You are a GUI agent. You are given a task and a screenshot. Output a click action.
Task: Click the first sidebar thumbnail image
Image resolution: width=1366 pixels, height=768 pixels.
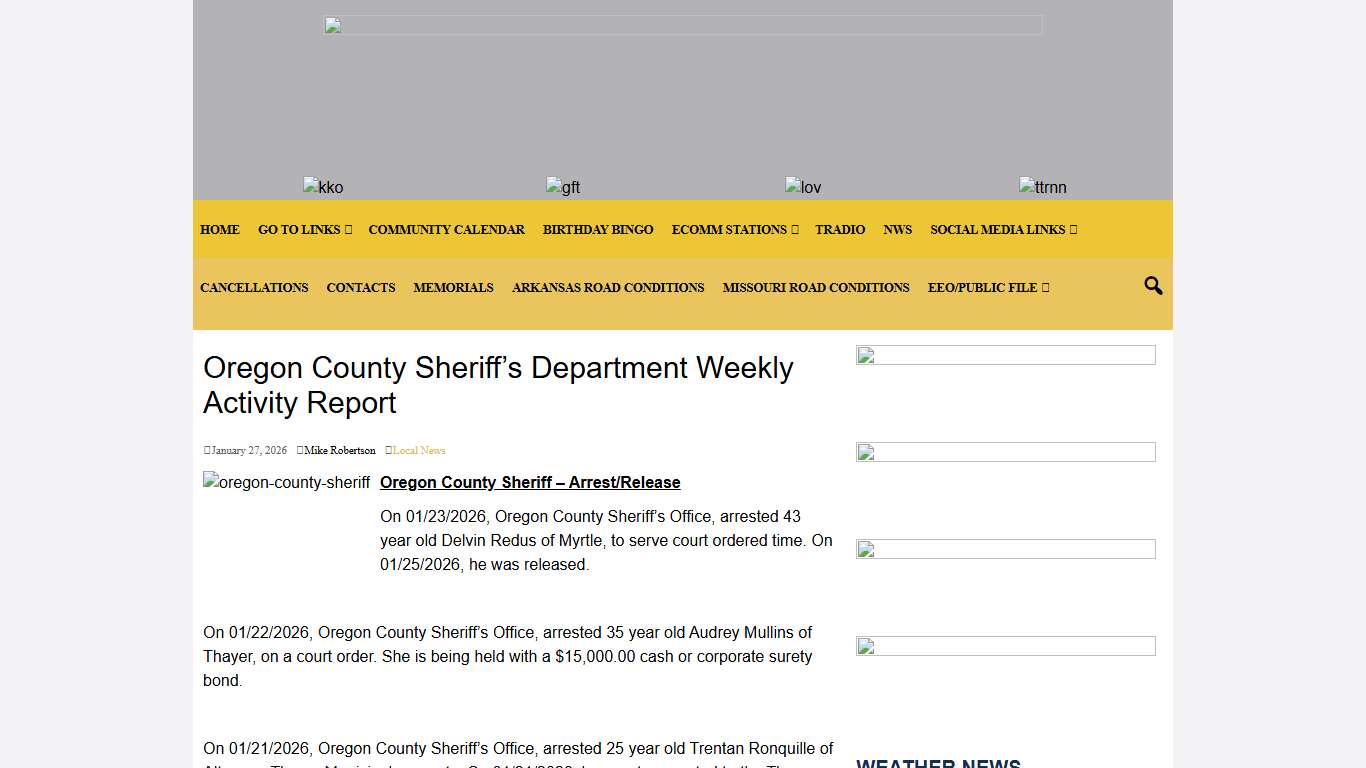(x=1005, y=354)
